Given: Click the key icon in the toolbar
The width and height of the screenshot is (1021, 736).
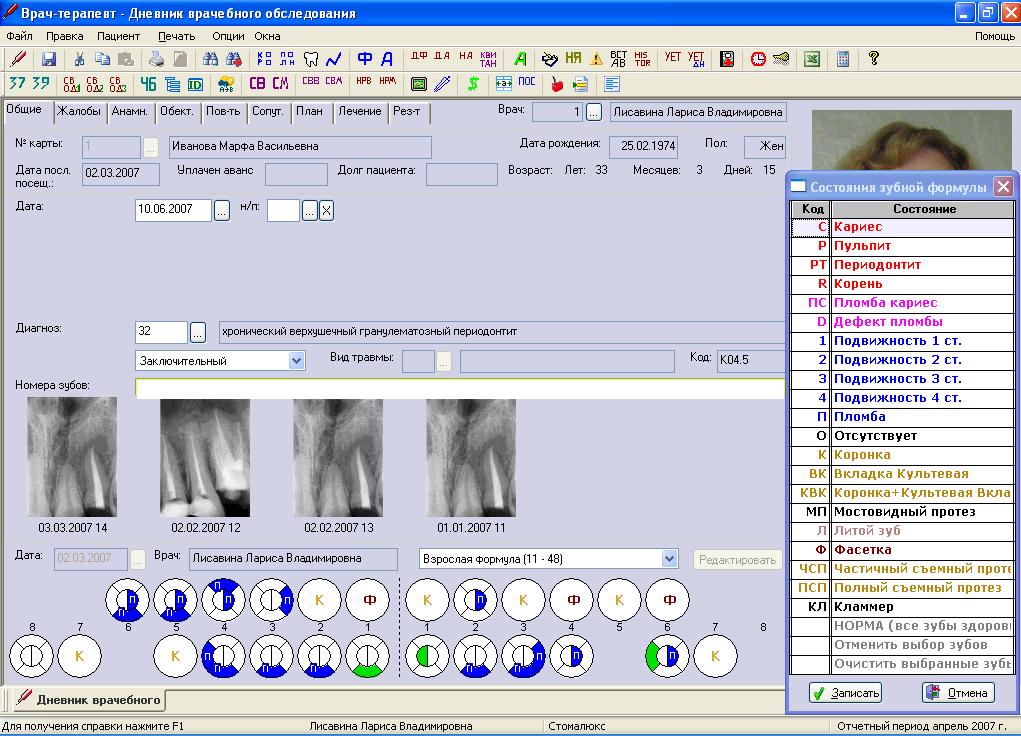Looking at the screenshot, I should (781, 59).
